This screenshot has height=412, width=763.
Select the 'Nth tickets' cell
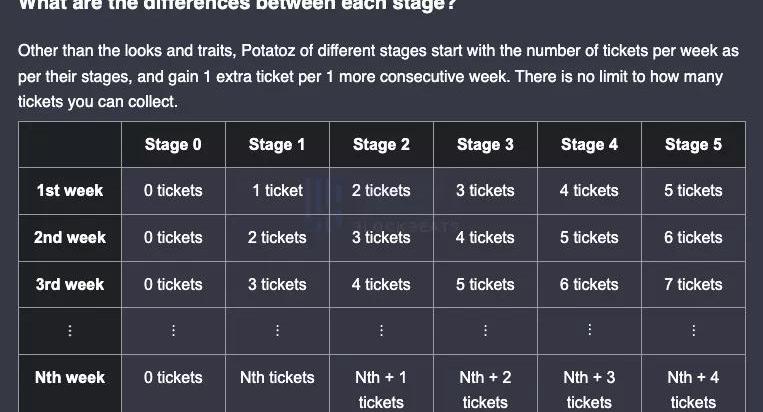tap(277, 377)
